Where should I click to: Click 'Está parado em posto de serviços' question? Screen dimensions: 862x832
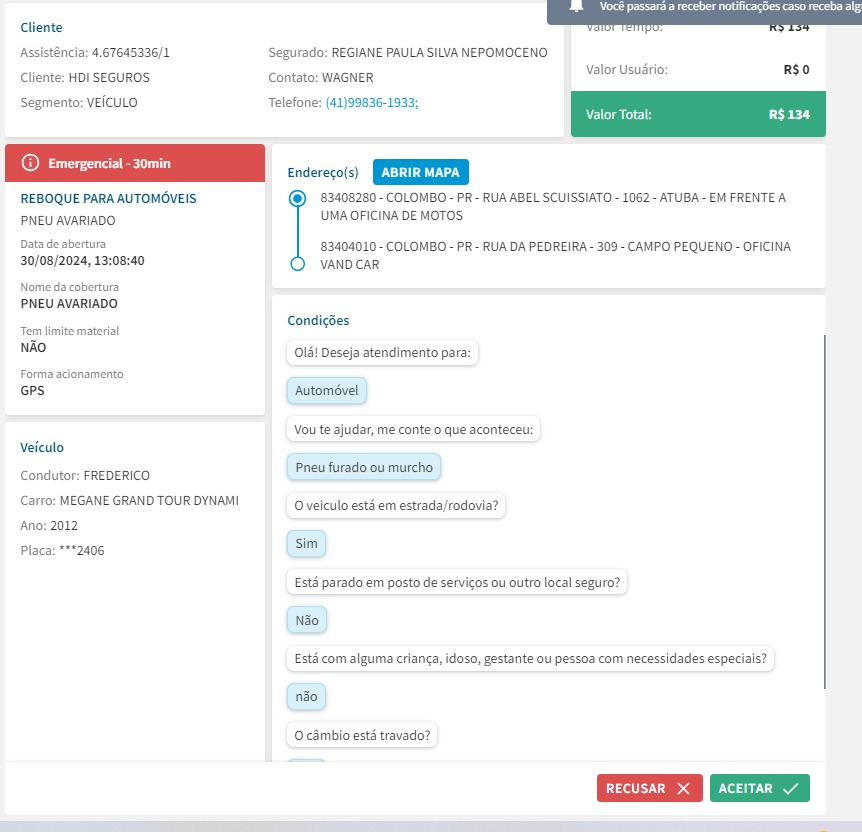457,582
